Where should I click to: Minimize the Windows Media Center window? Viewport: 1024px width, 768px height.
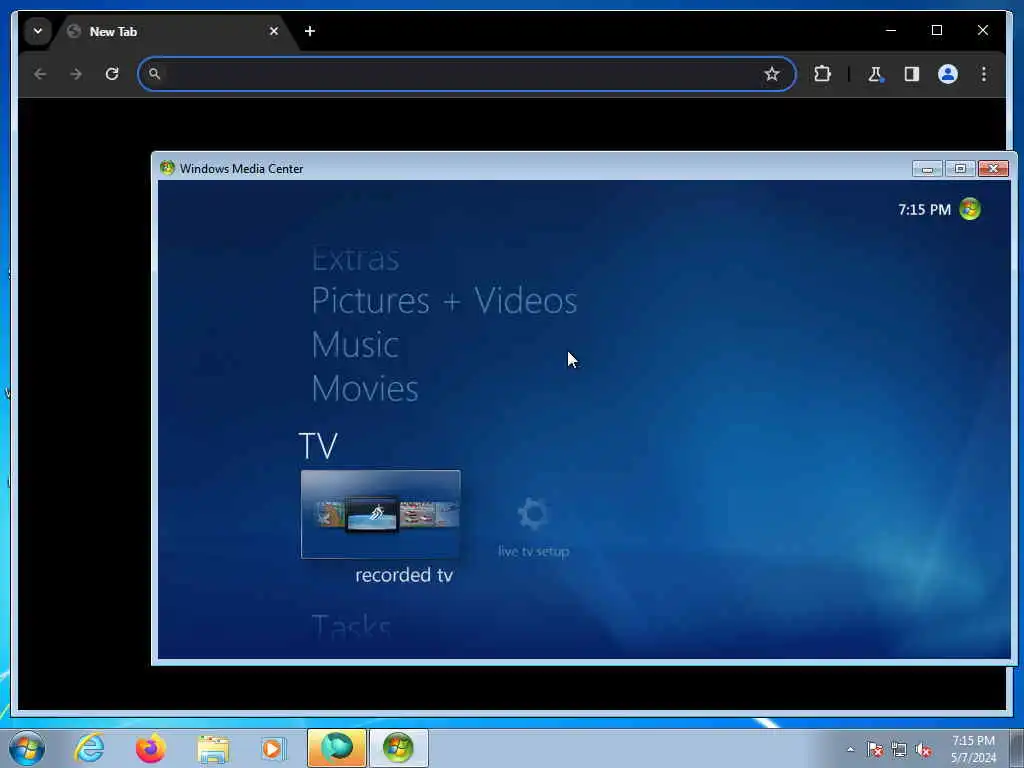(x=927, y=168)
